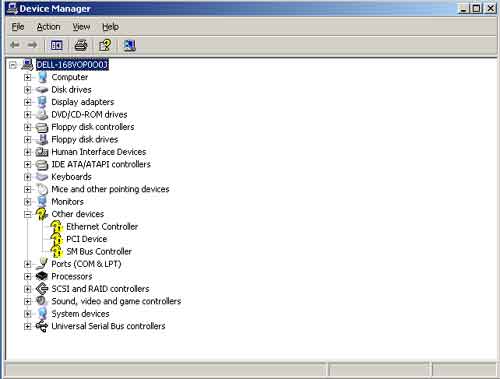Click the Ethernet Controller warning icon
This screenshot has height=379, width=500.
click(x=56, y=227)
